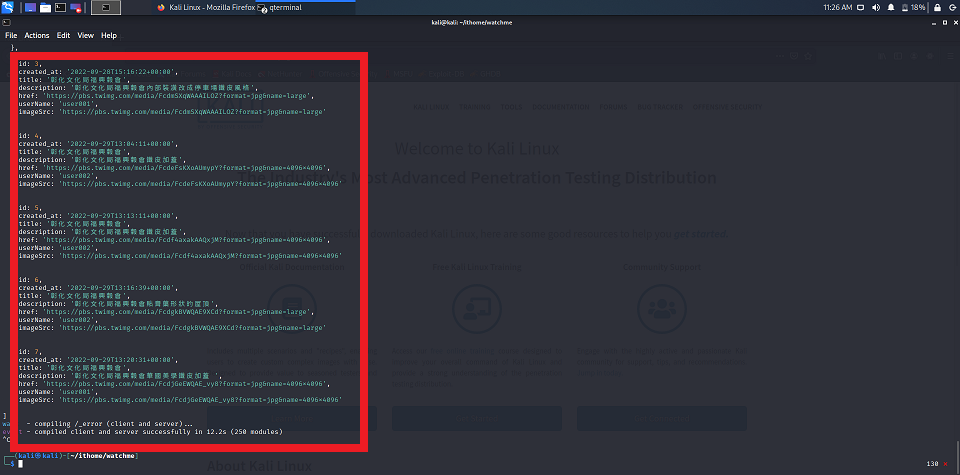Image resolution: width=960 pixels, height=475 pixels.
Task: Open the File menu
Action: click(x=11, y=36)
